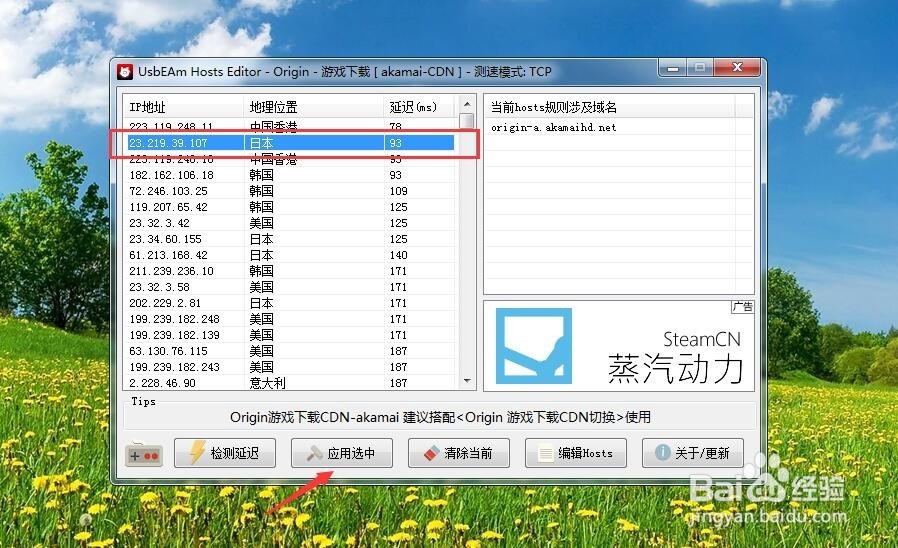Click the 当前hosts规则涉及域名 column header
Image resolution: width=898 pixels, height=548 pixels.
click(x=610, y=107)
